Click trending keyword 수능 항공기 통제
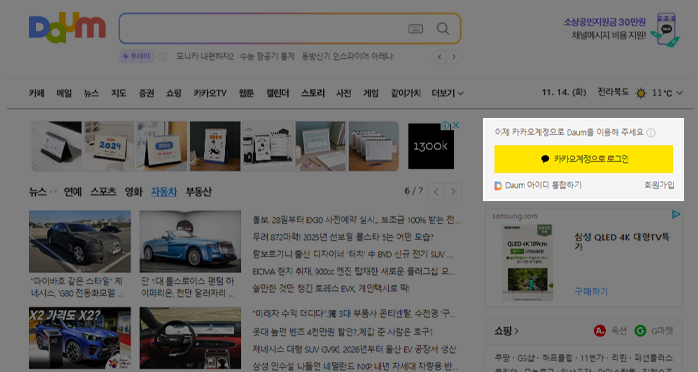The height and width of the screenshot is (372, 698). pyautogui.click(x=267, y=57)
